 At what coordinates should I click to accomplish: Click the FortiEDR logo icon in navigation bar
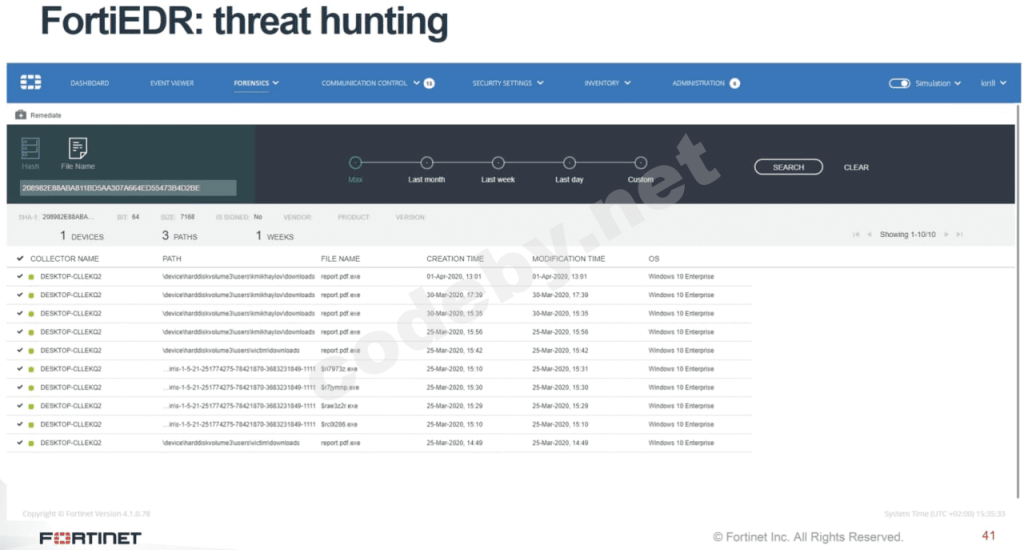(x=30, y=82)
